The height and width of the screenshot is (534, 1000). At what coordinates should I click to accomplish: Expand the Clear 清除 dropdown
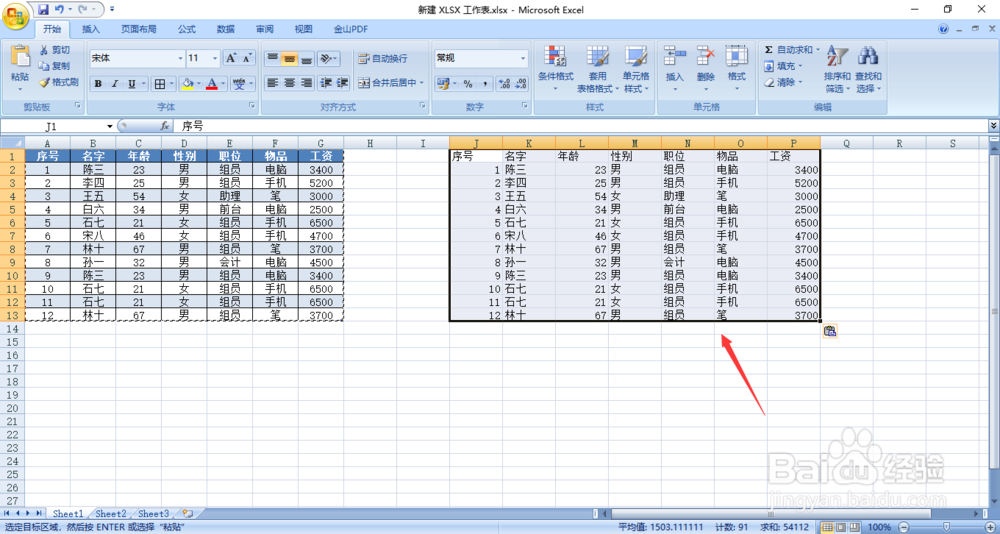[800, 82]
